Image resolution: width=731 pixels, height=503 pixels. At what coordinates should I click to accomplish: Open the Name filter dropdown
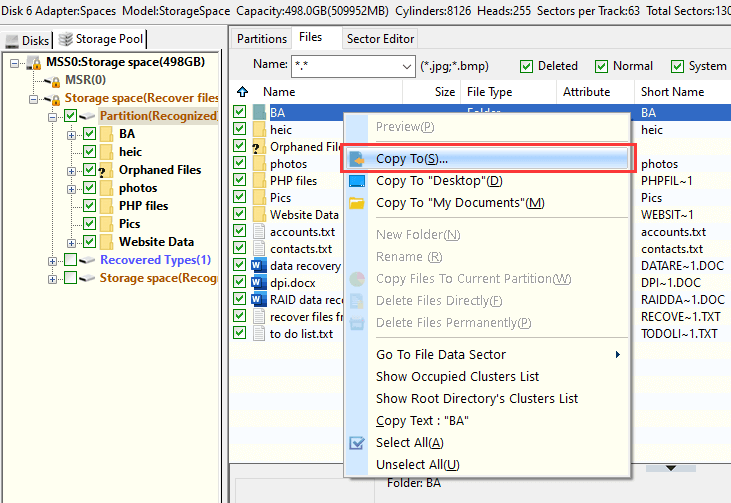pos(405,66)
